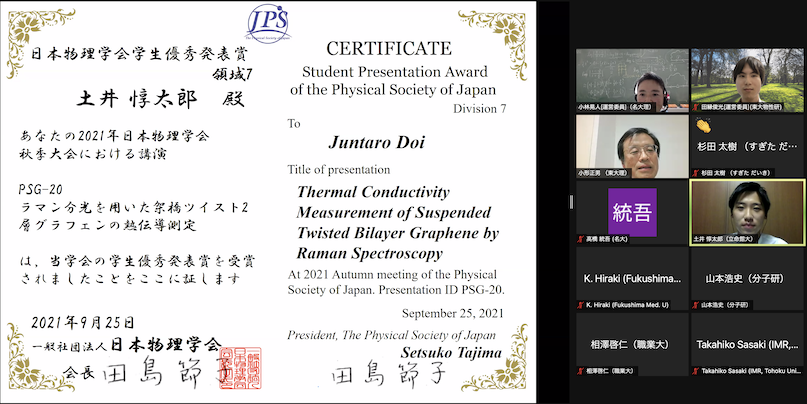This screenshot has height=404, width=807.
Task: Click the 日本物理学会学生優秀発表賞 heading
Action: 140,54
